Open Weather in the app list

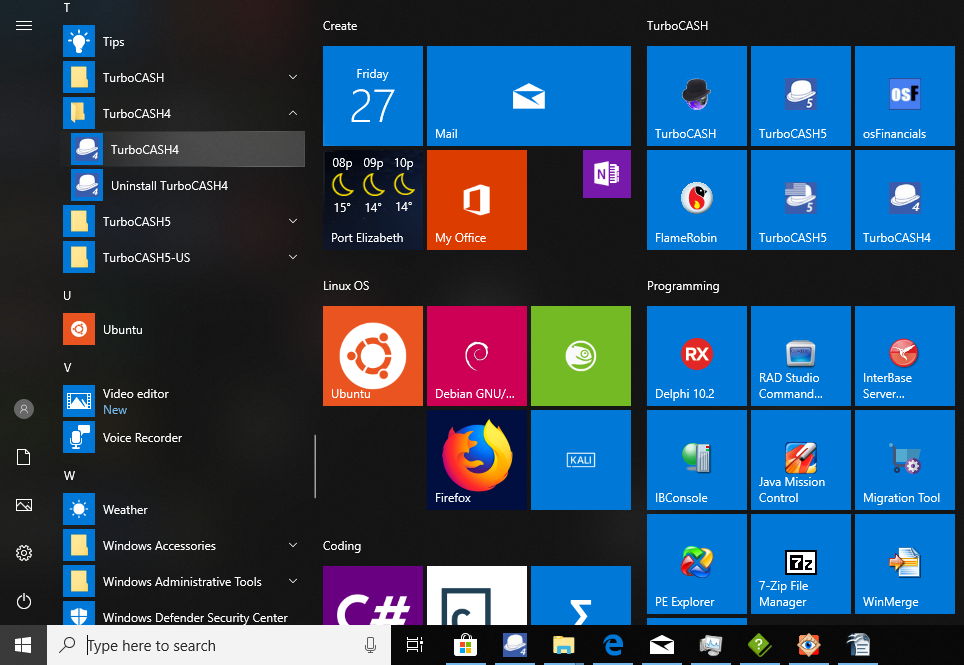[183, 510]
